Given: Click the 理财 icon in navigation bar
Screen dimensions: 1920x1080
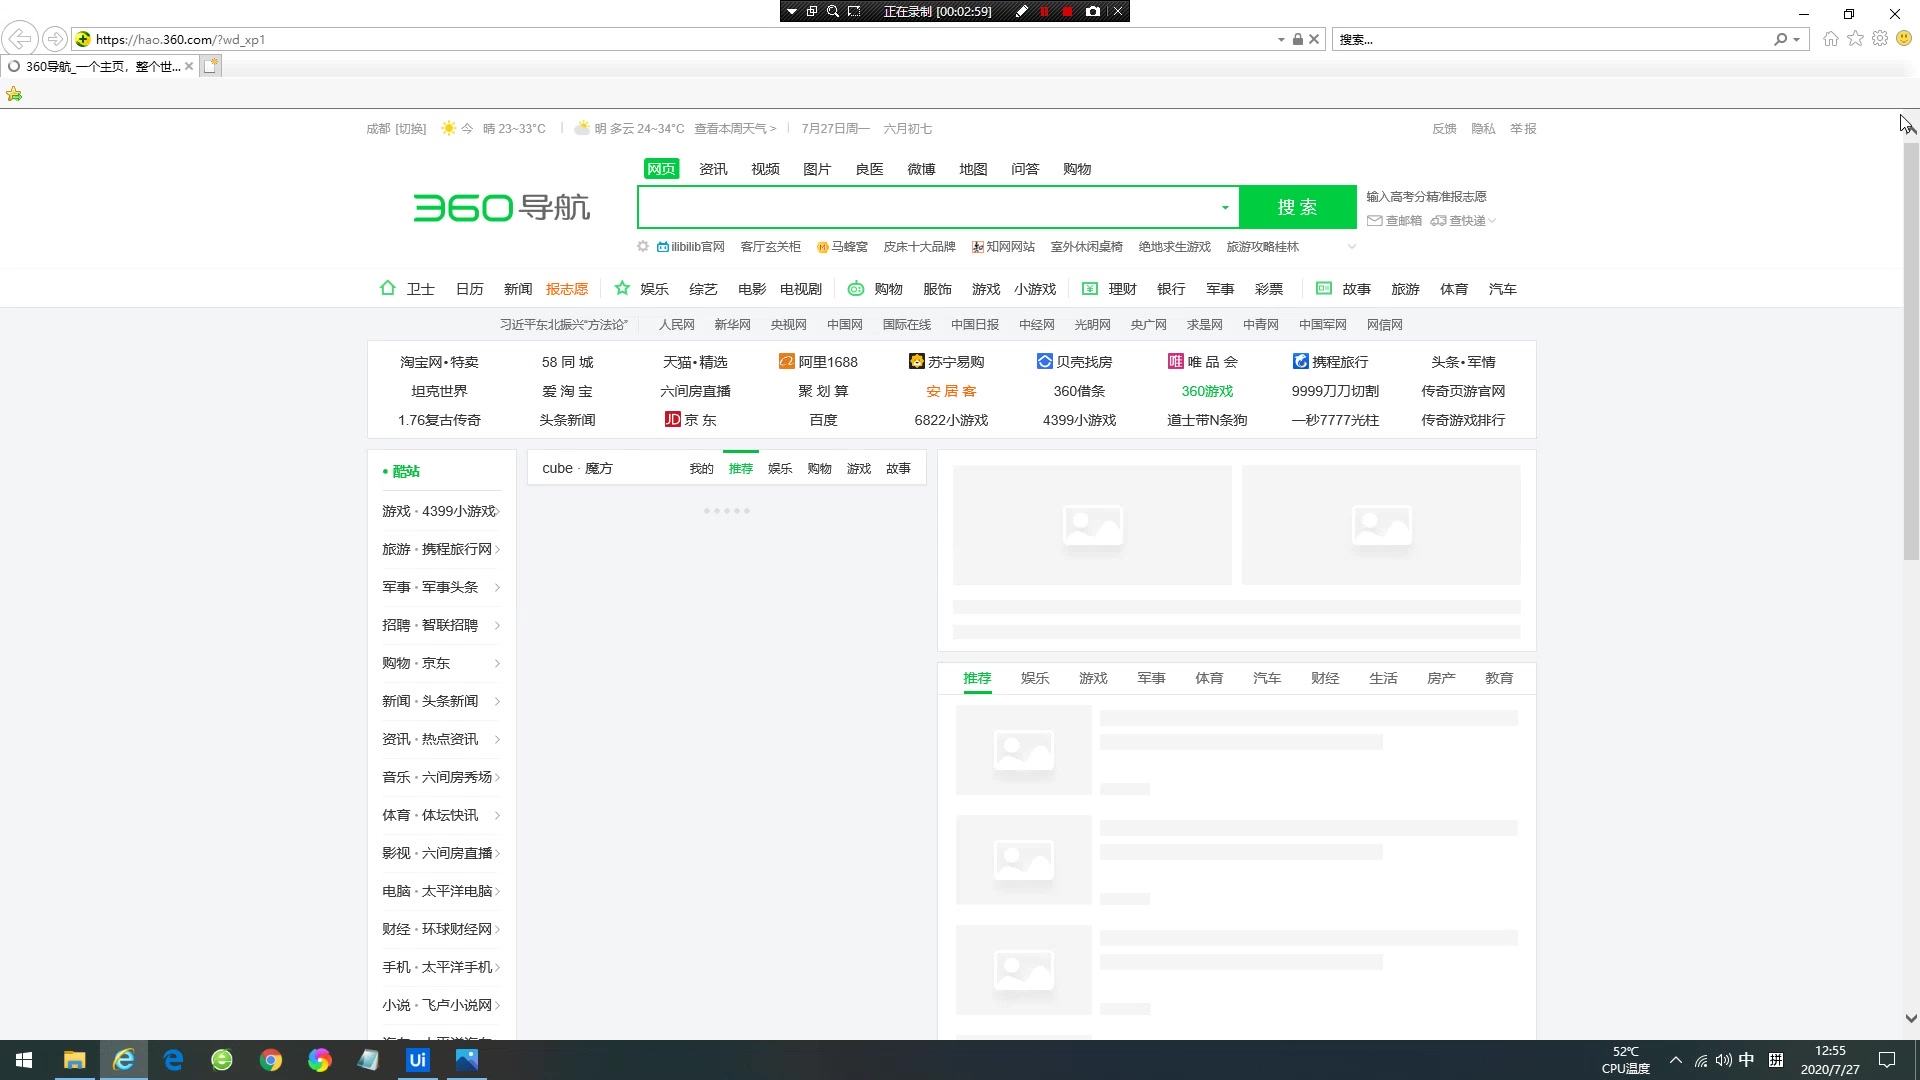Looking at the screenshot, I should (x=1090, y=289).
